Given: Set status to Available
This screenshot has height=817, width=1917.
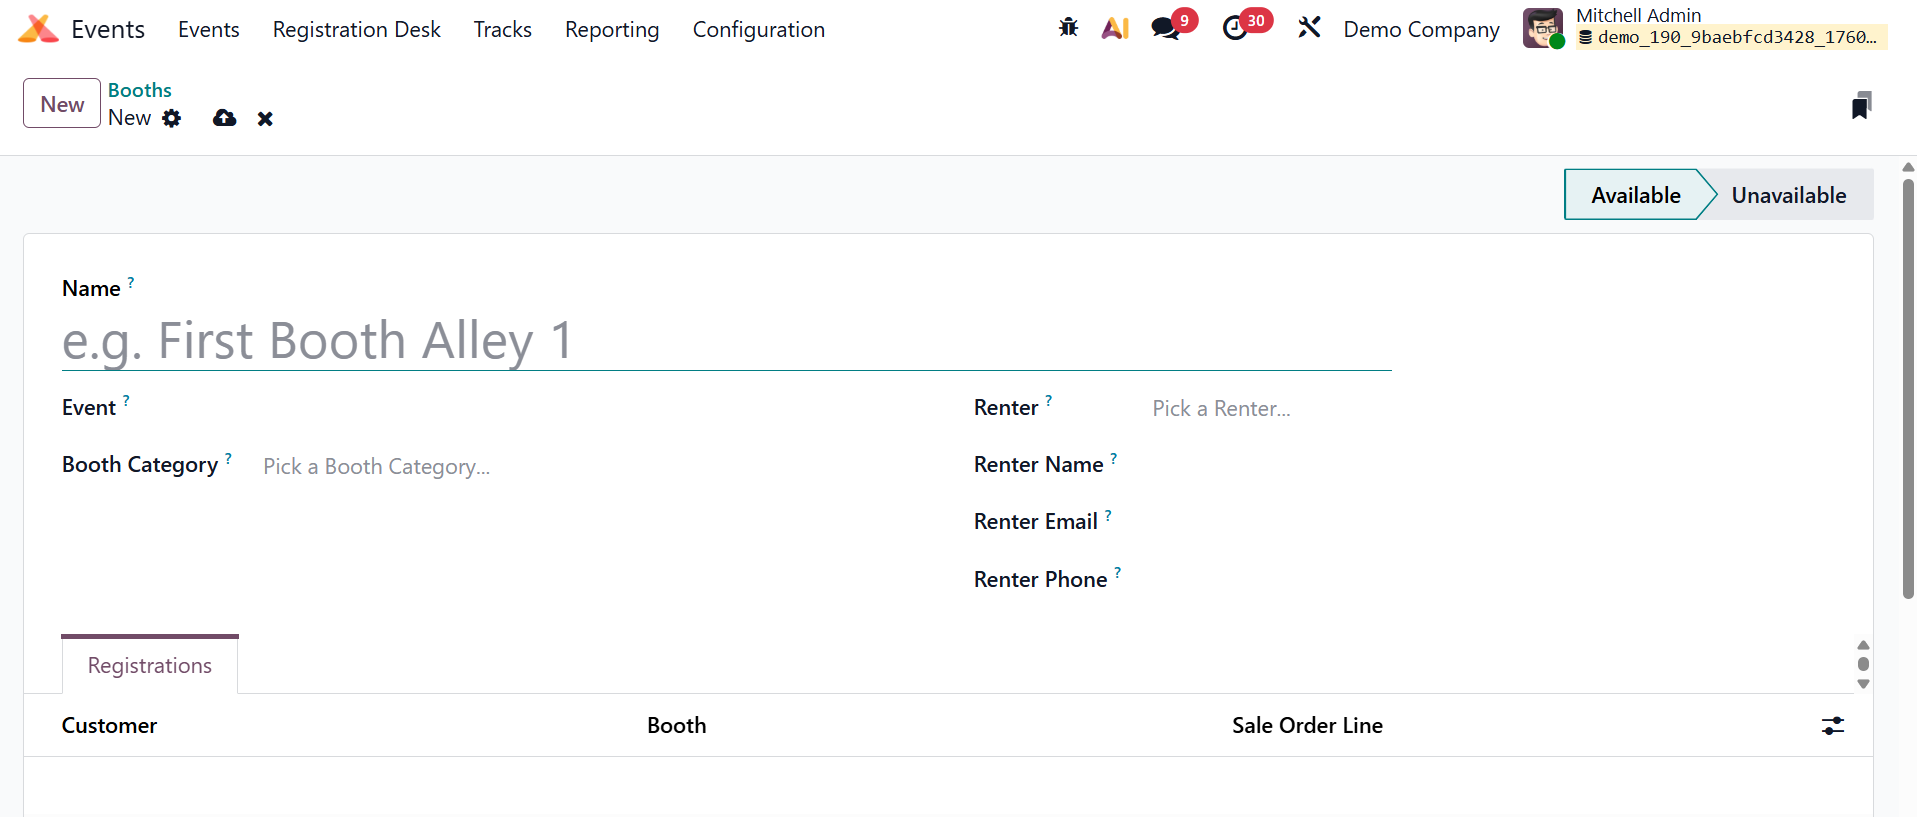Looking at the screenshot, I should click(1635, 195).
